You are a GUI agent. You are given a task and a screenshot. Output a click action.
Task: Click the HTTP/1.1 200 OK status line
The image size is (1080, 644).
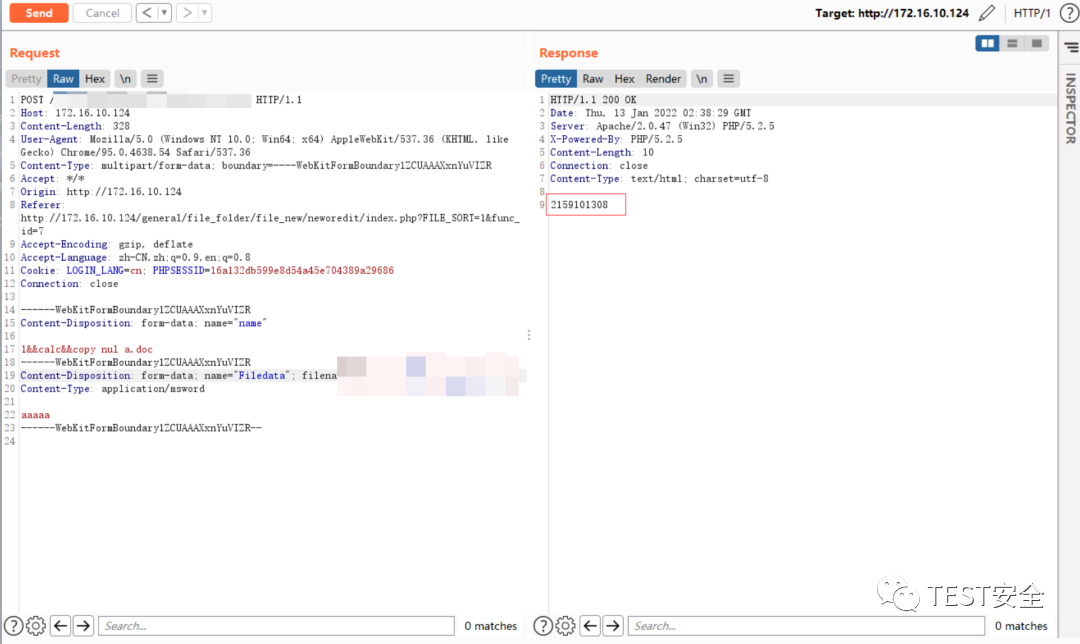coord(593,100)
